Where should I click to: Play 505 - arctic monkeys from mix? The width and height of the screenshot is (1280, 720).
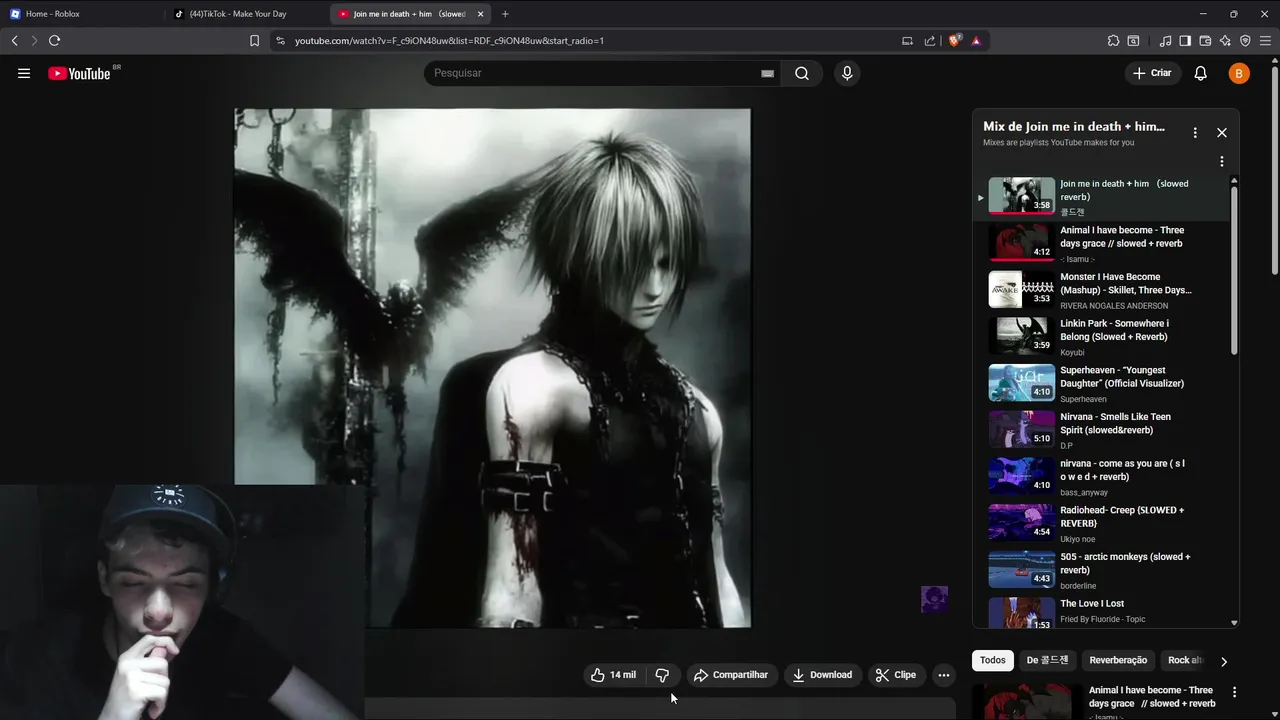tap(1100, 570)
